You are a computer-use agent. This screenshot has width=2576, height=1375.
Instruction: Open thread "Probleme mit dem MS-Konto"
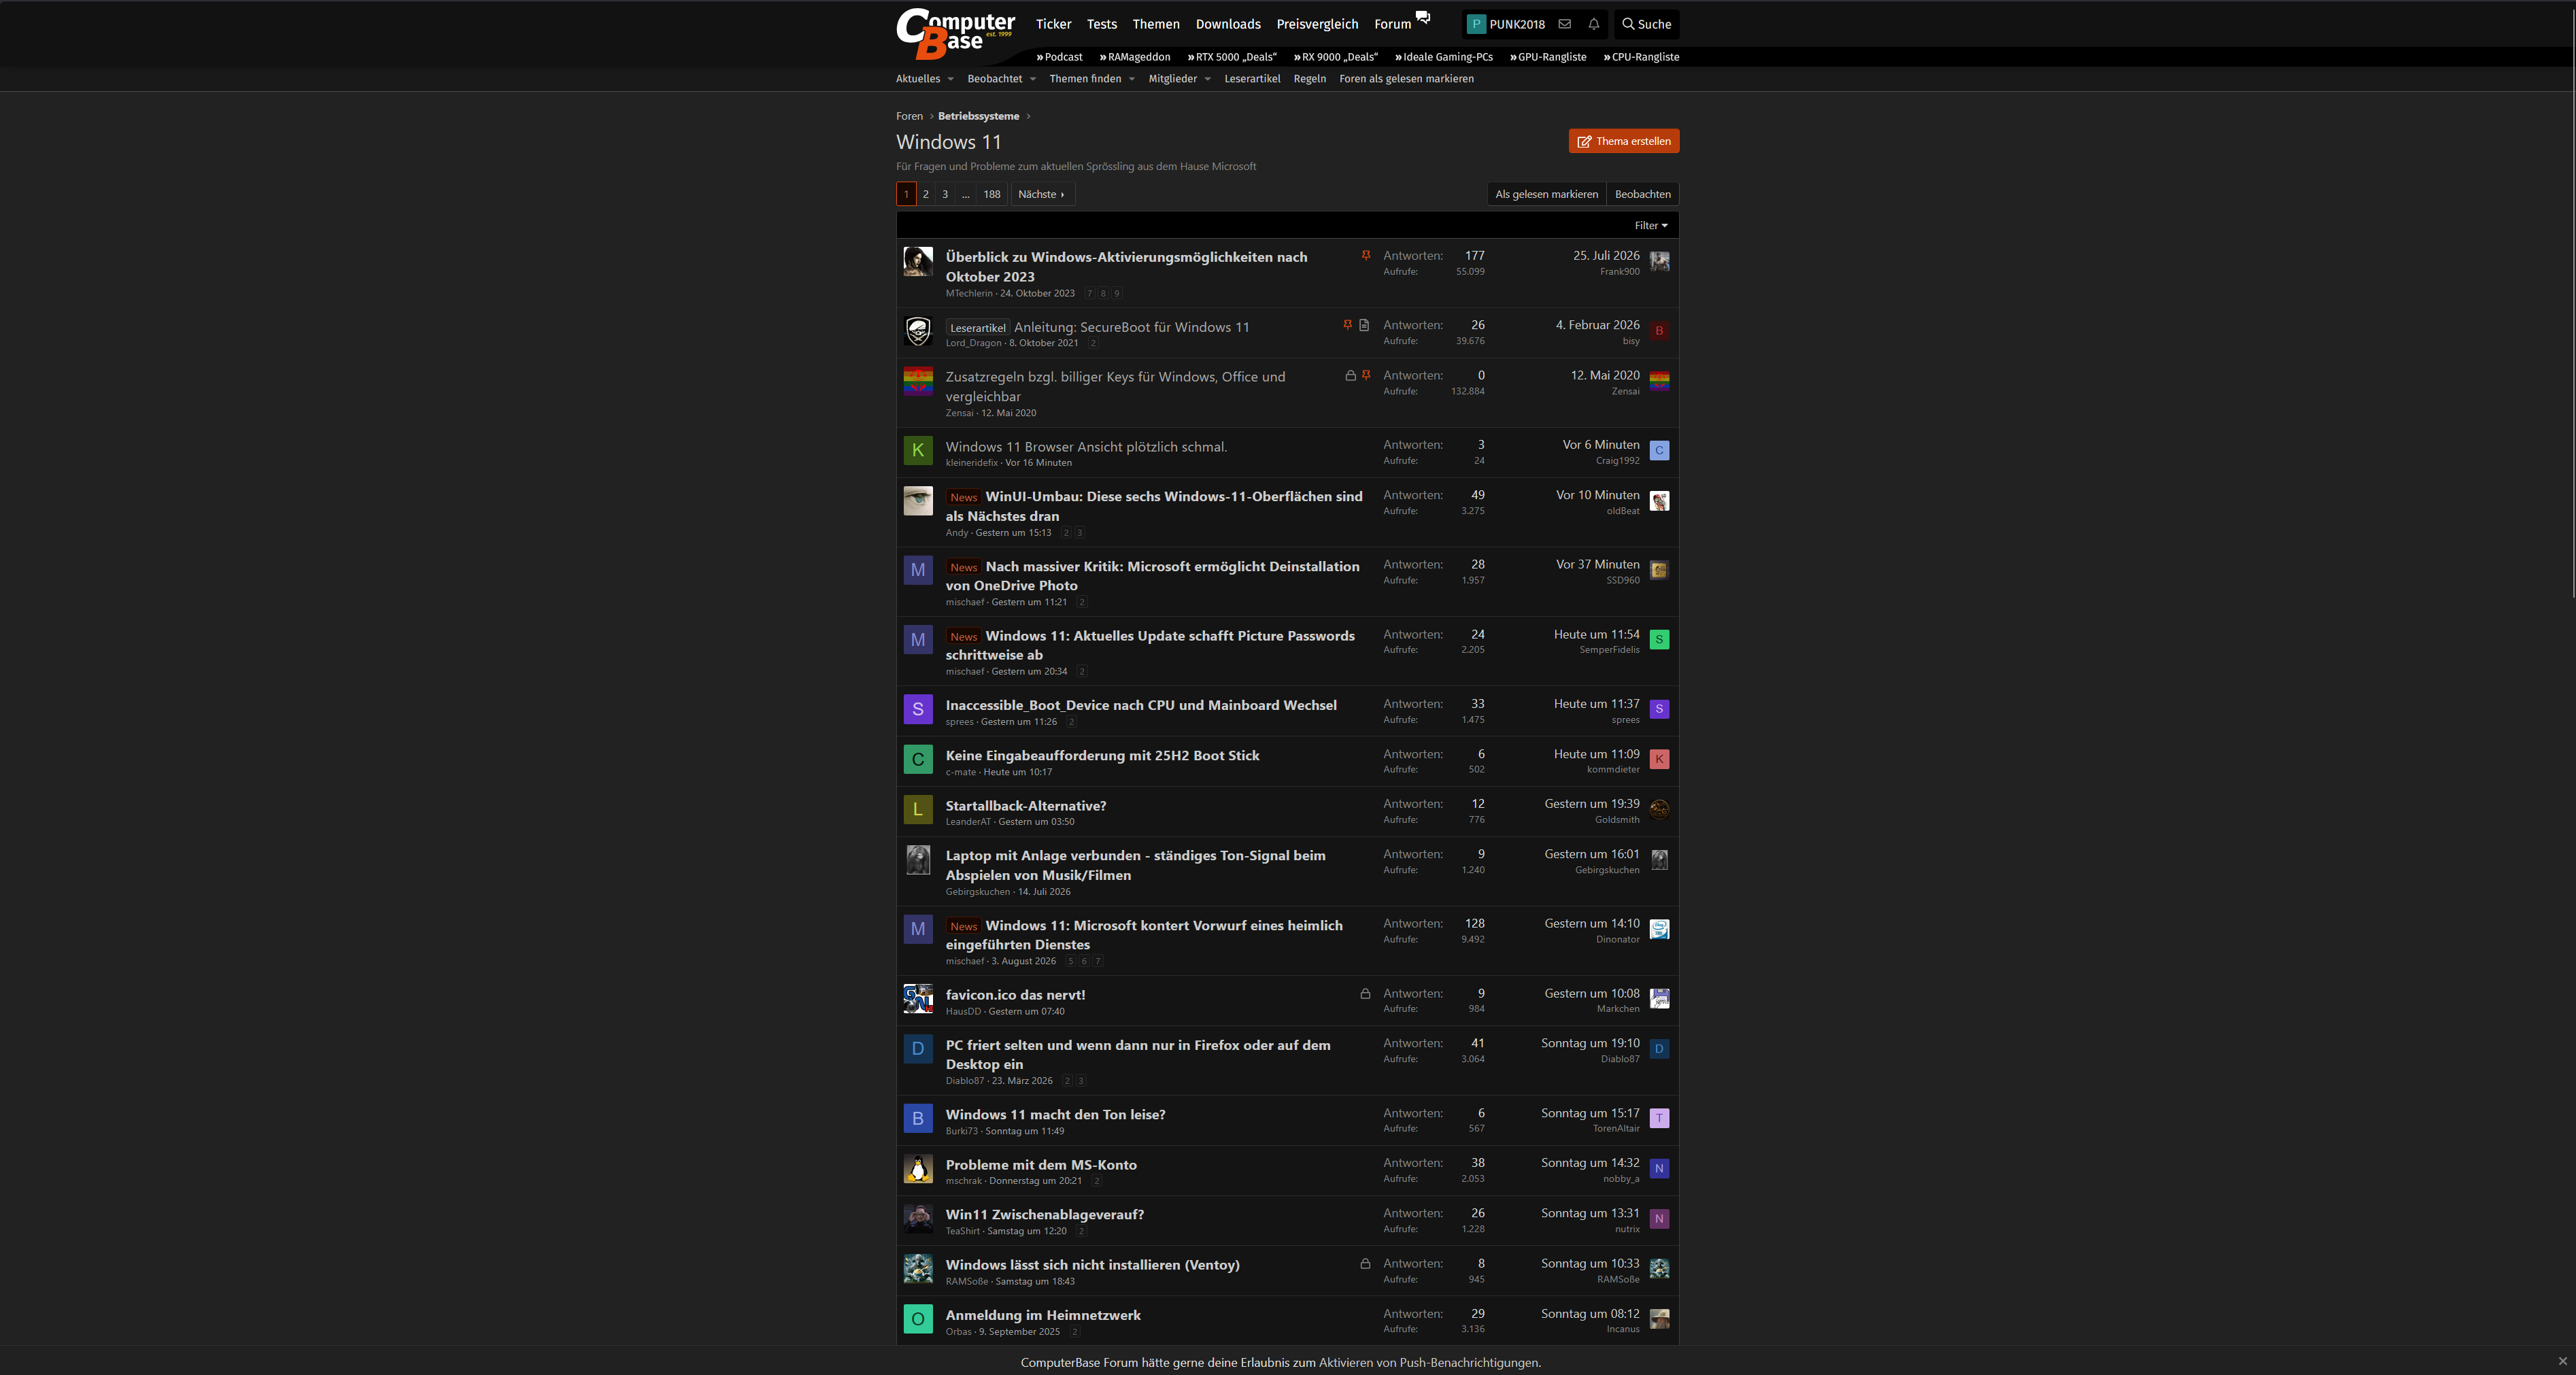(1041, 1165)
